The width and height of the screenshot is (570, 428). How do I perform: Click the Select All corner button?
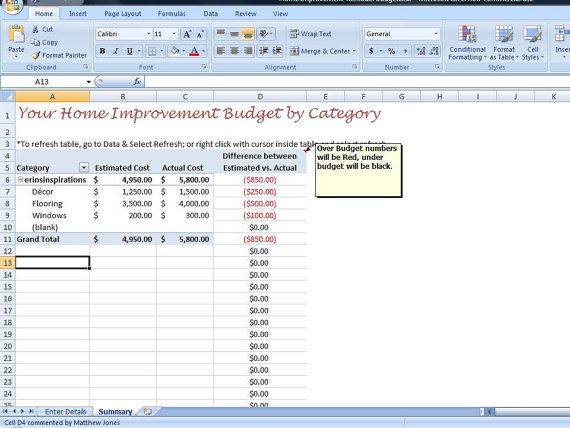pyautogui.click(x=8, y=96)
